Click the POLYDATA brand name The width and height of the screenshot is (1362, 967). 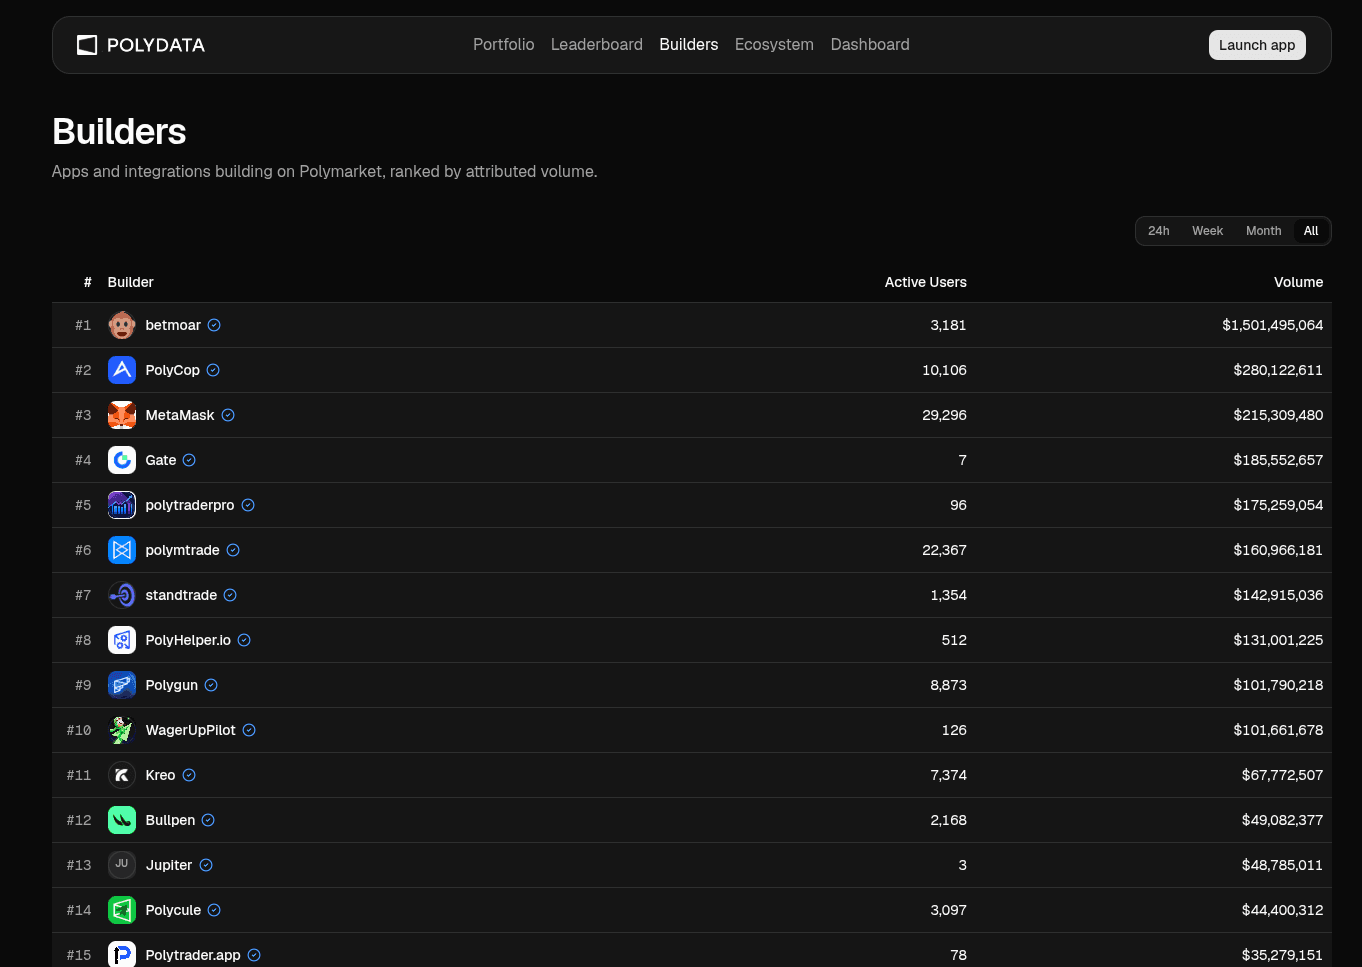(x=156, y=45)
